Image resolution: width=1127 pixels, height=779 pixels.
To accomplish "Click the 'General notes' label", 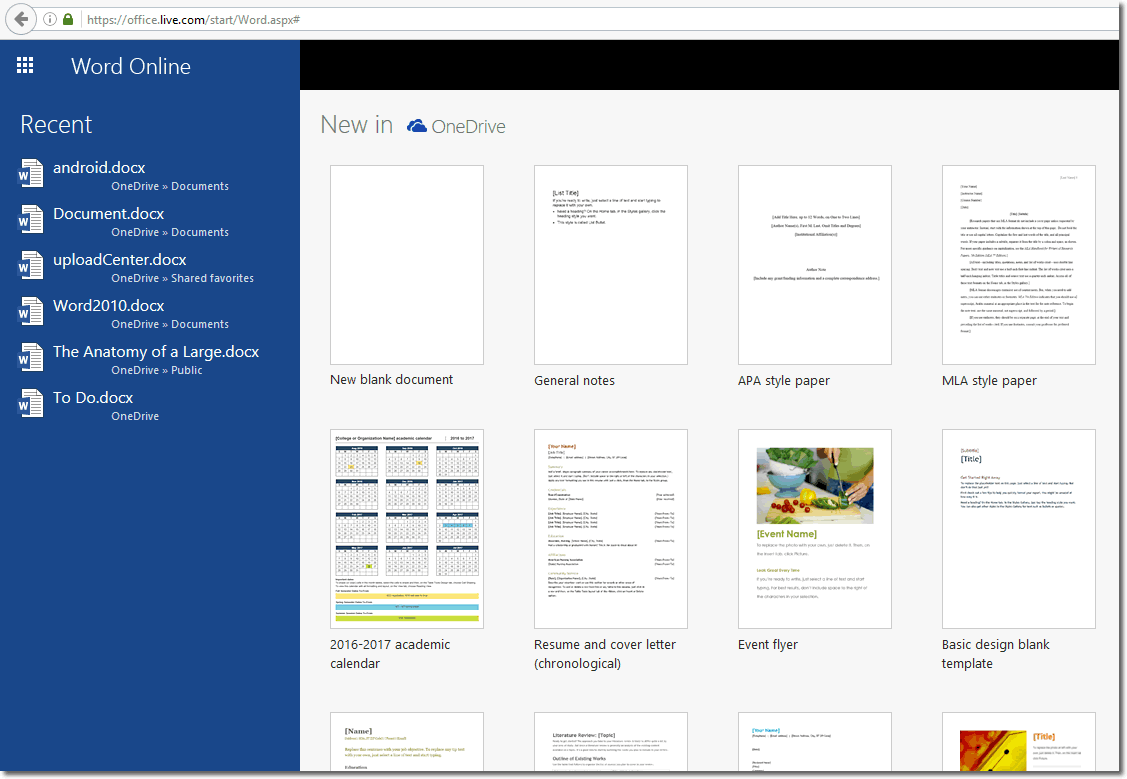I will (574, 380).
